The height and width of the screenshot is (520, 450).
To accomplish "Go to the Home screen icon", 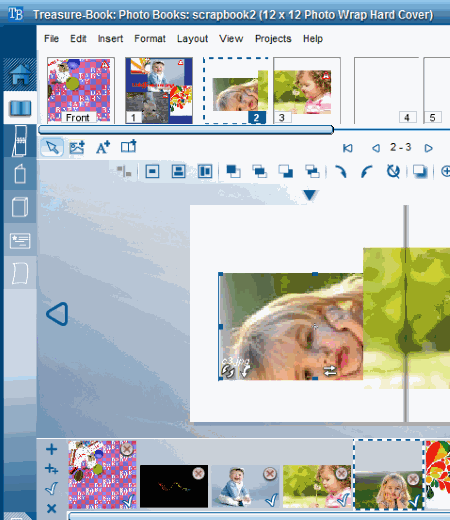I will click(x=20, y=74).
